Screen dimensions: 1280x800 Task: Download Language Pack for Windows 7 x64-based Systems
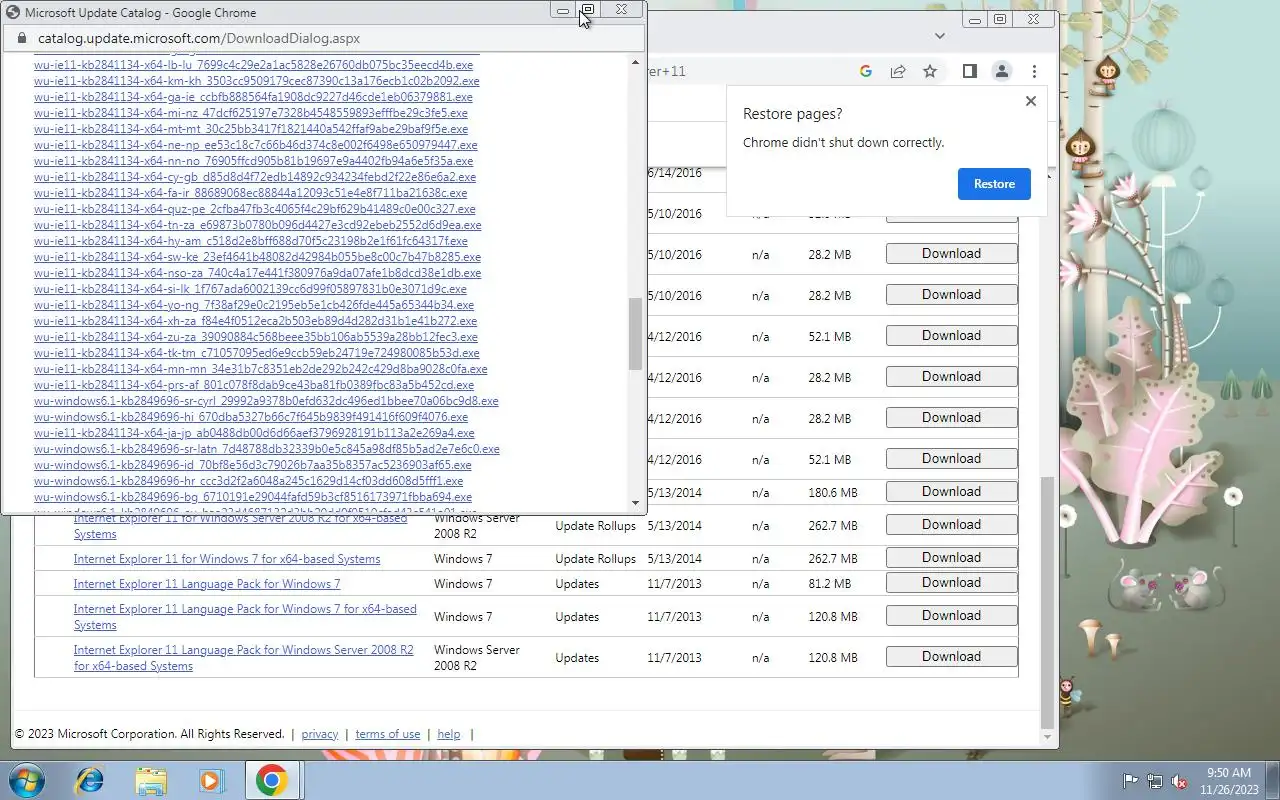point(951,615)
